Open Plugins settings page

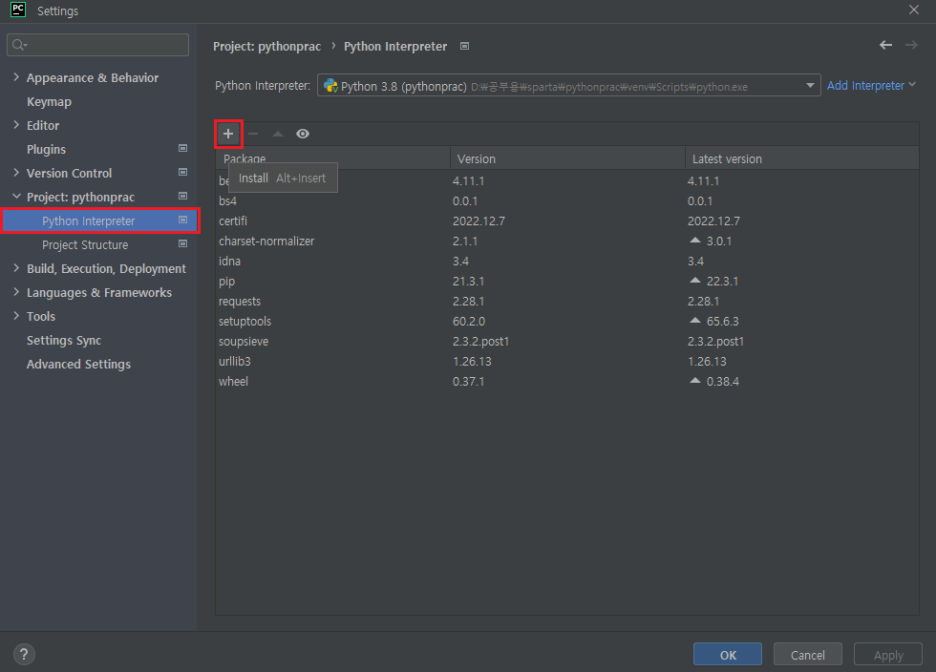(x=46, y=149)
